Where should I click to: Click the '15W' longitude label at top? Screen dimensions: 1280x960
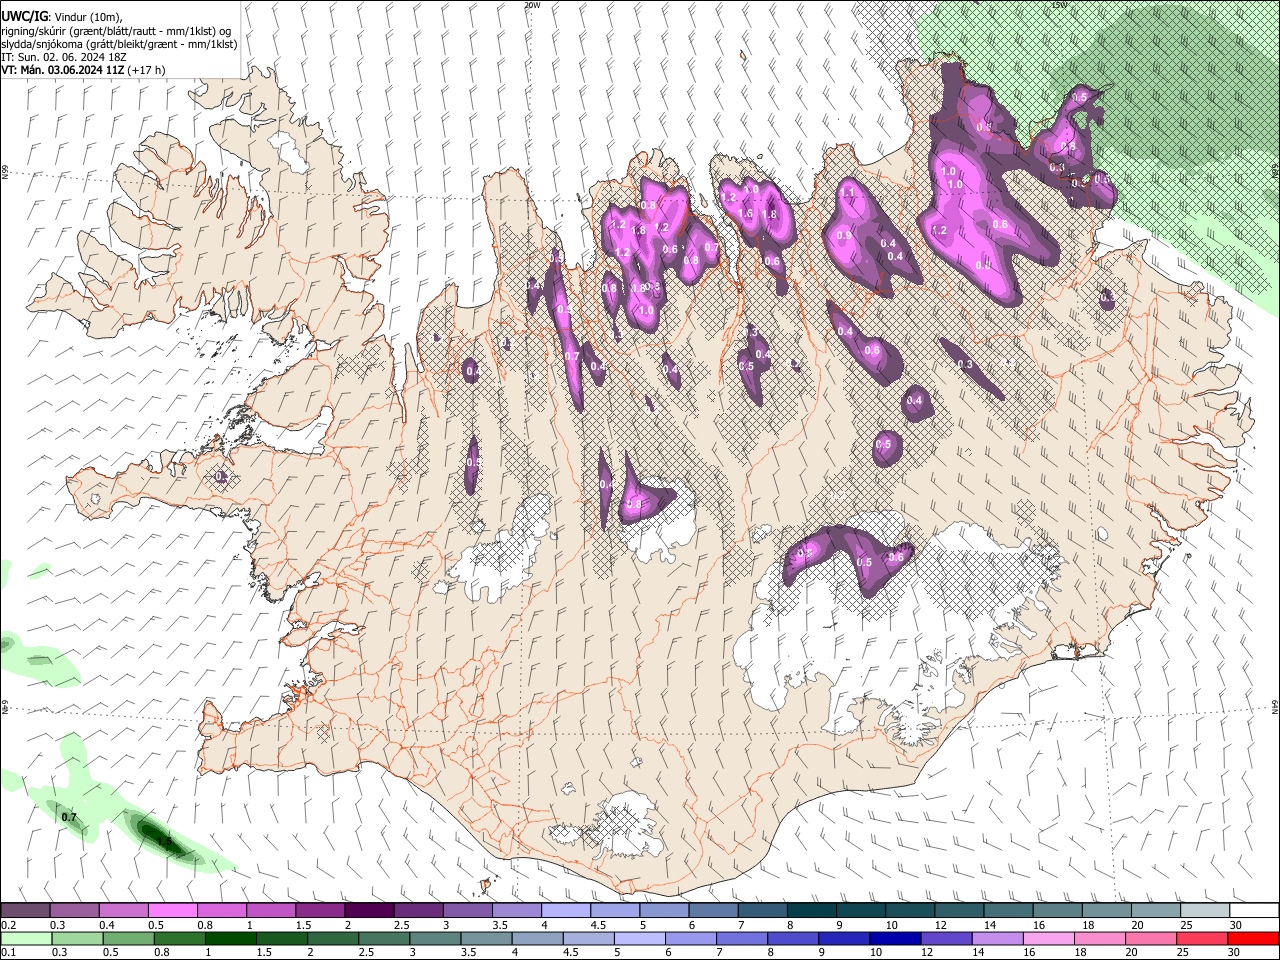[x=1059, y=5]
